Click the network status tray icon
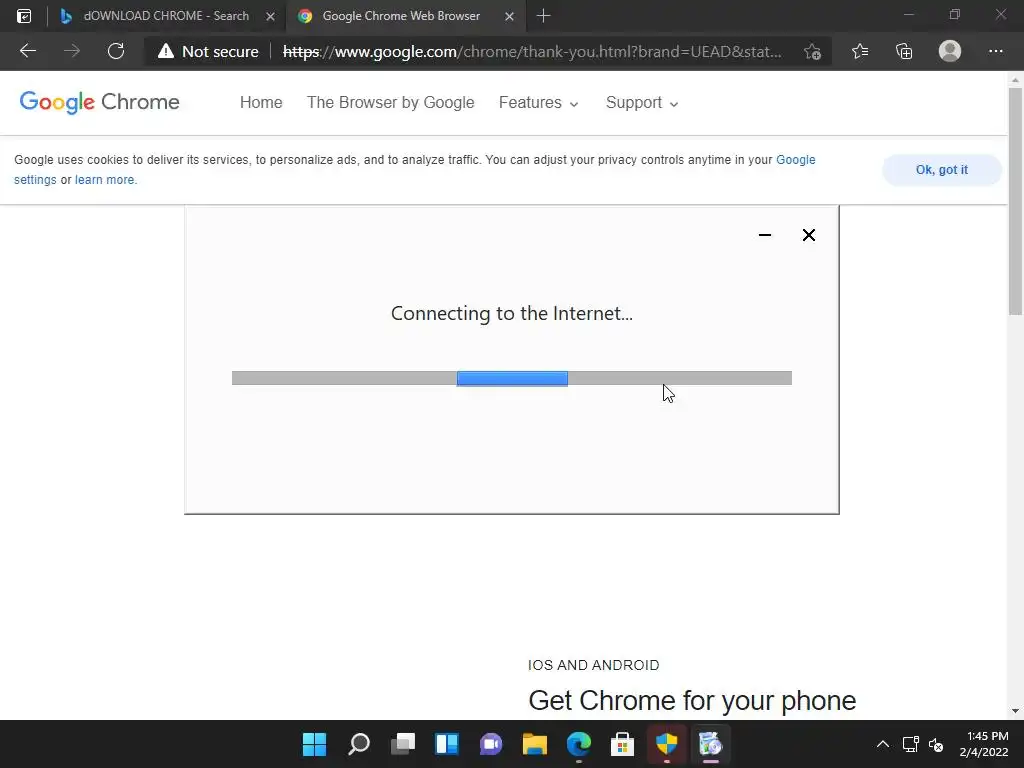The height and width of the screenshot is (768, 1024). click(x=910, y=744)
